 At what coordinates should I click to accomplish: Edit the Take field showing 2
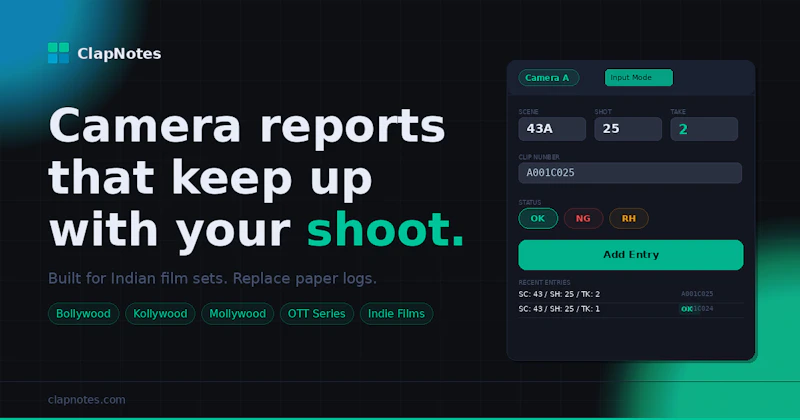704,129
